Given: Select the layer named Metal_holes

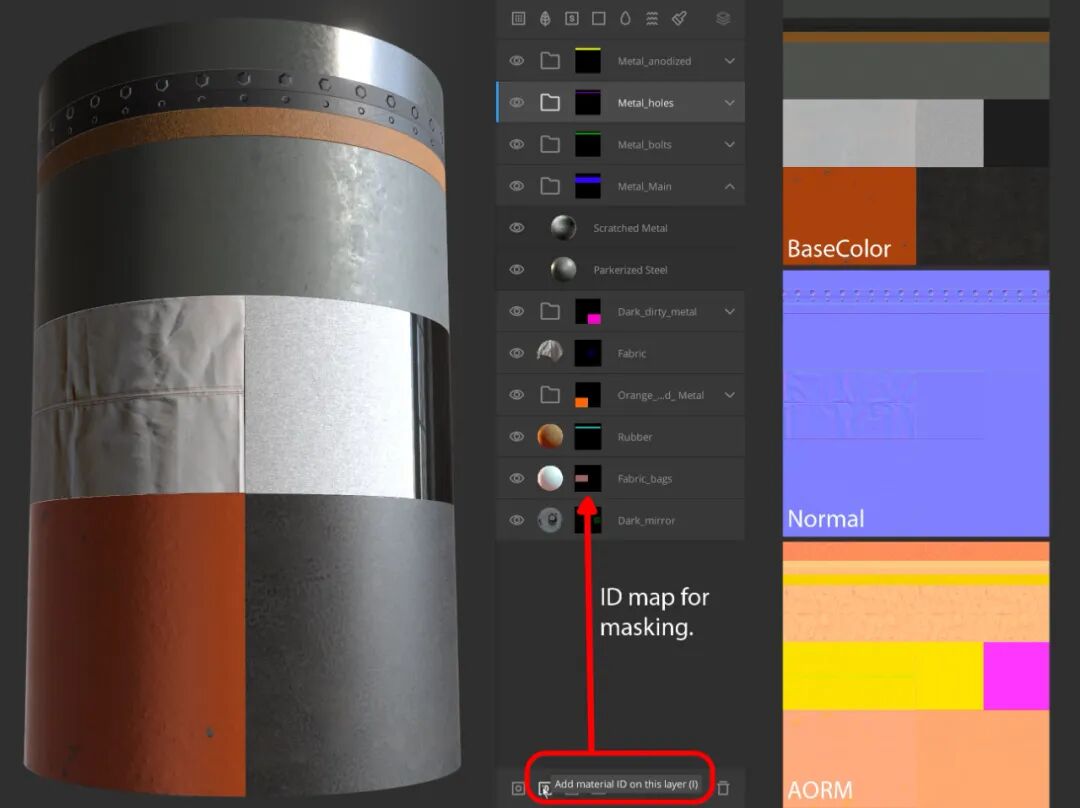Looking at the screenshot, I should pyautogui.click(x=645, y=103).
